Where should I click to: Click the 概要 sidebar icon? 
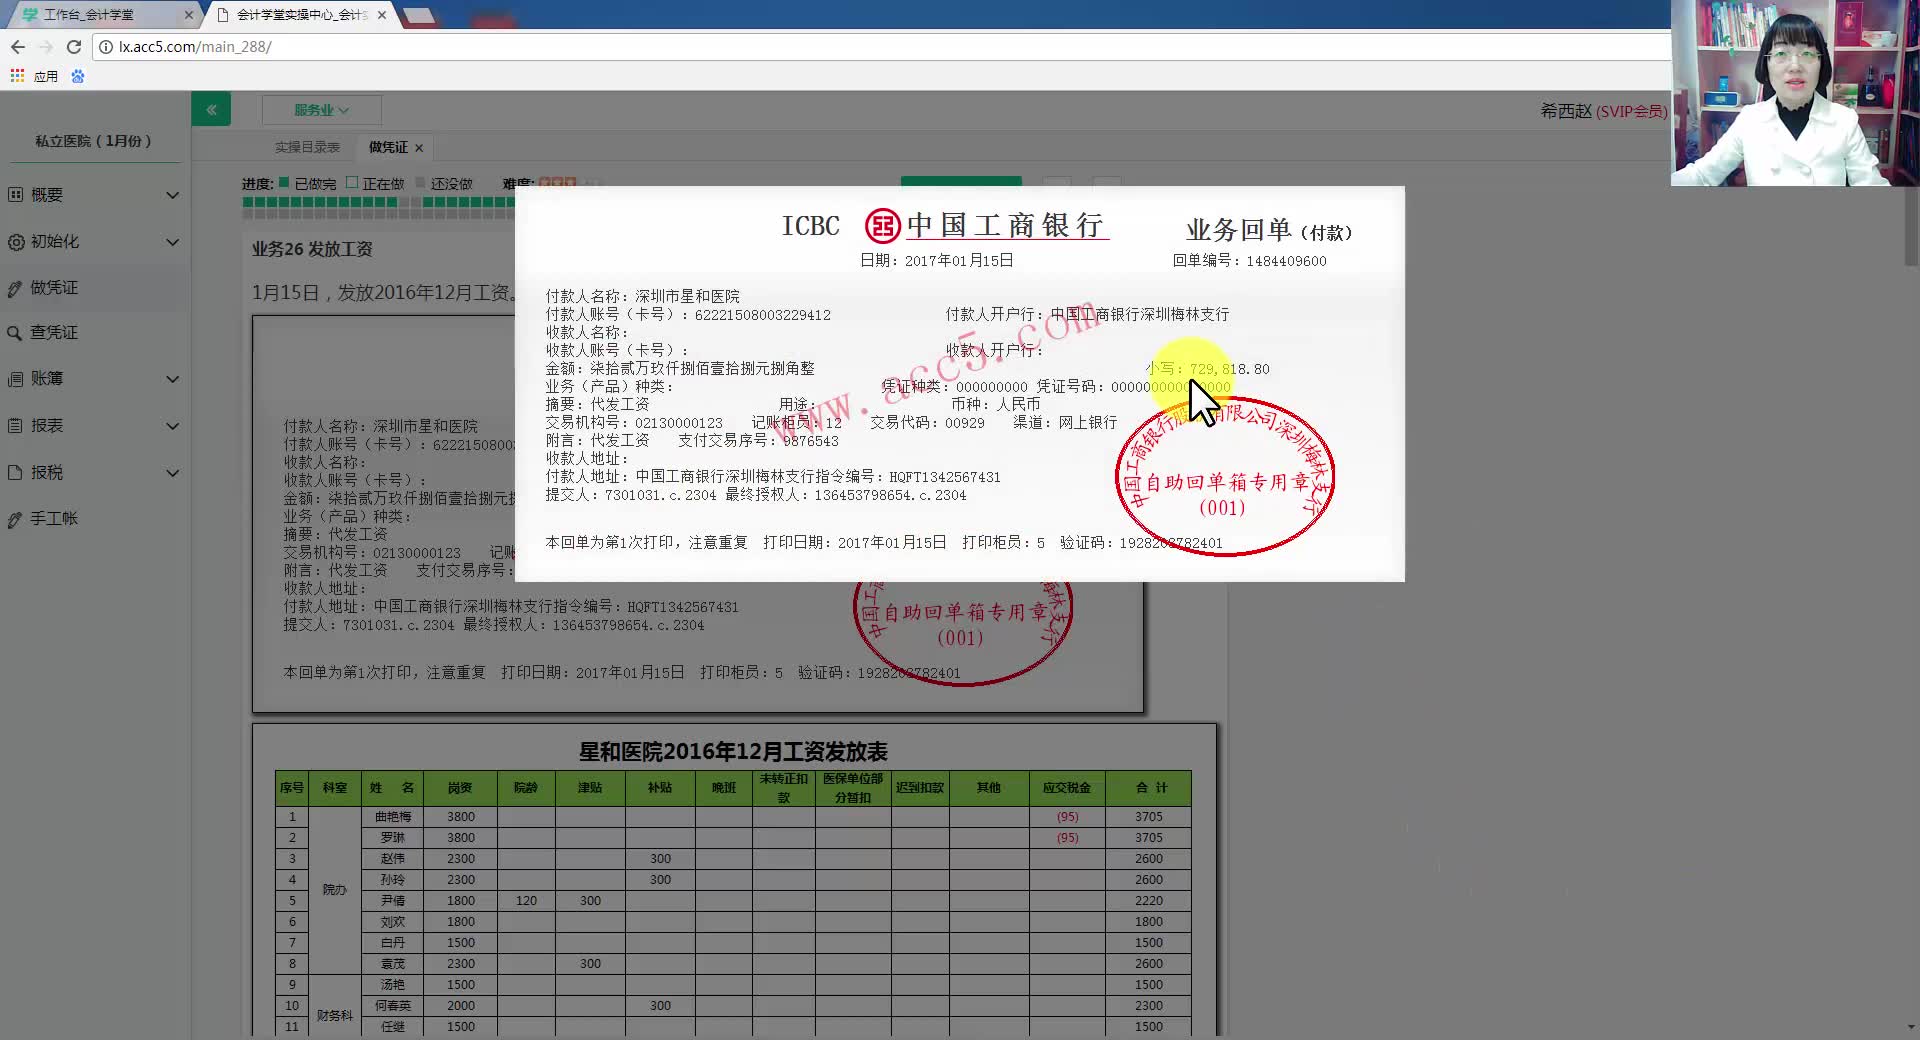(15, 195)
